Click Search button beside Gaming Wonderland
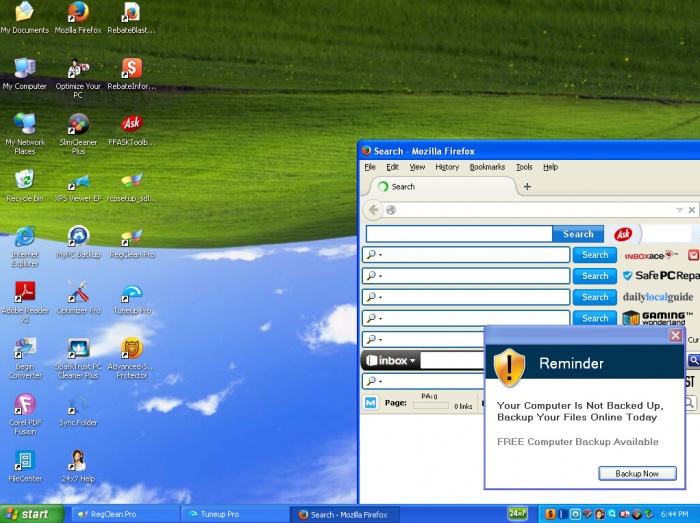Screen dimensions: 700x523 595,318
